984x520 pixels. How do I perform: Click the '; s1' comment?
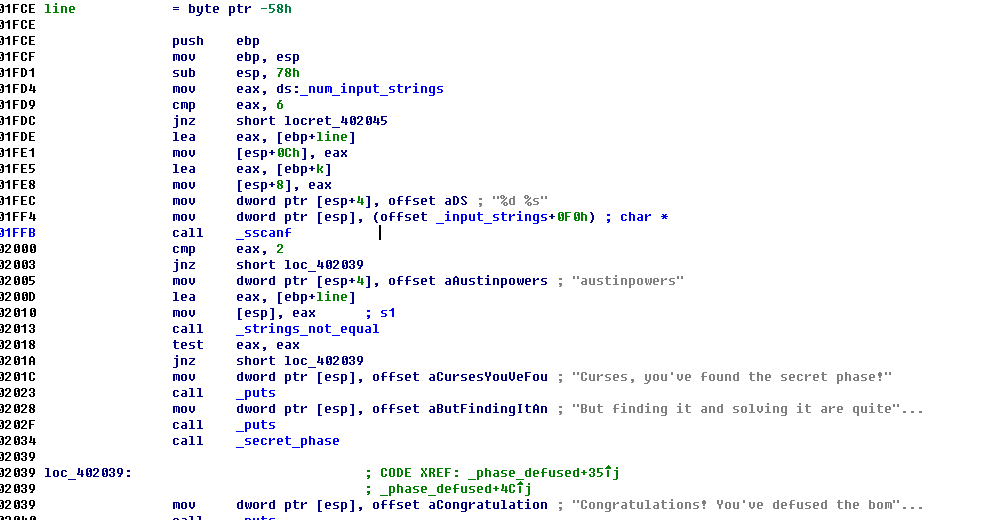coord(380,313)
